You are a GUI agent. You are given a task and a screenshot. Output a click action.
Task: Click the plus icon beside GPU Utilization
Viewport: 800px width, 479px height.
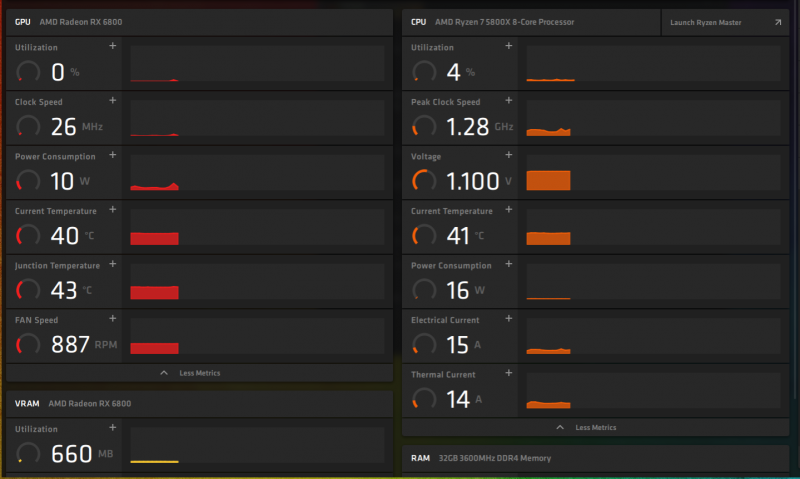[112, 47]
